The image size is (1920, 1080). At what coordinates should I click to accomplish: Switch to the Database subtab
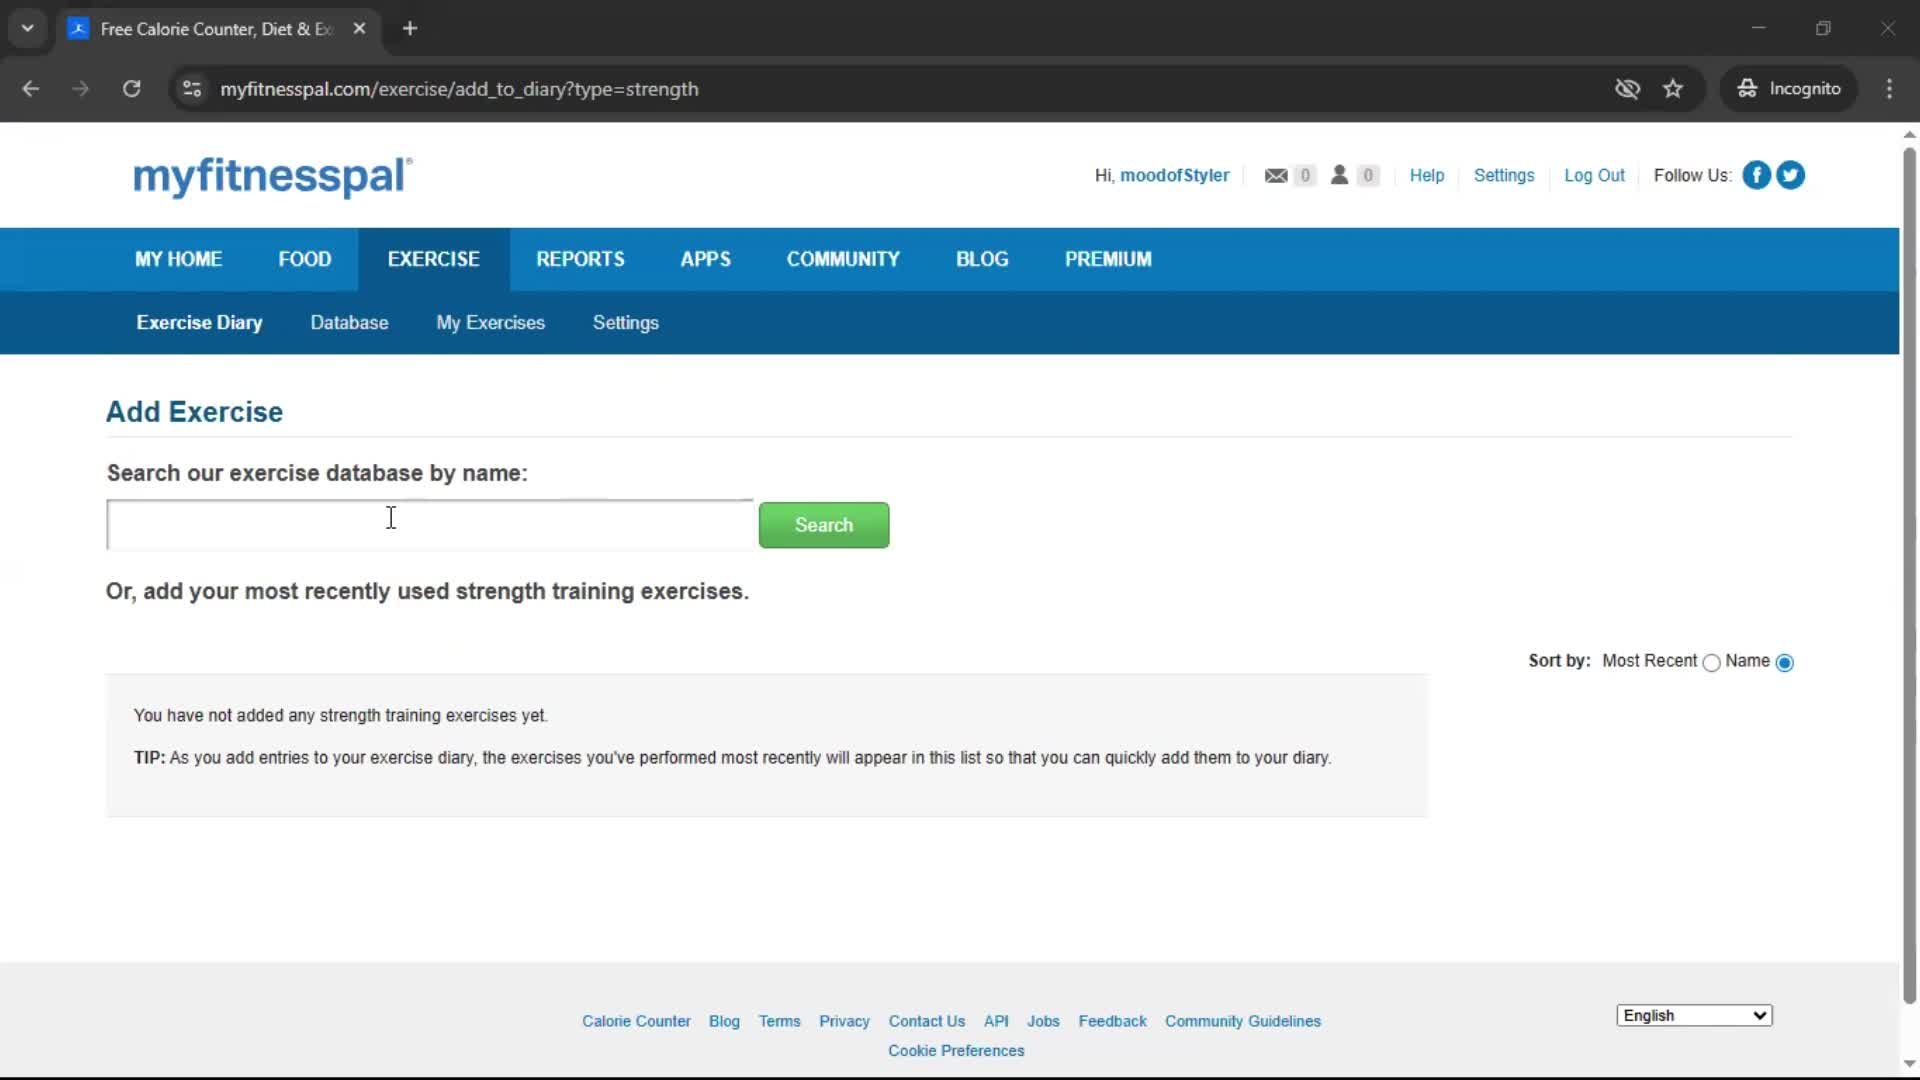(349, 323)
